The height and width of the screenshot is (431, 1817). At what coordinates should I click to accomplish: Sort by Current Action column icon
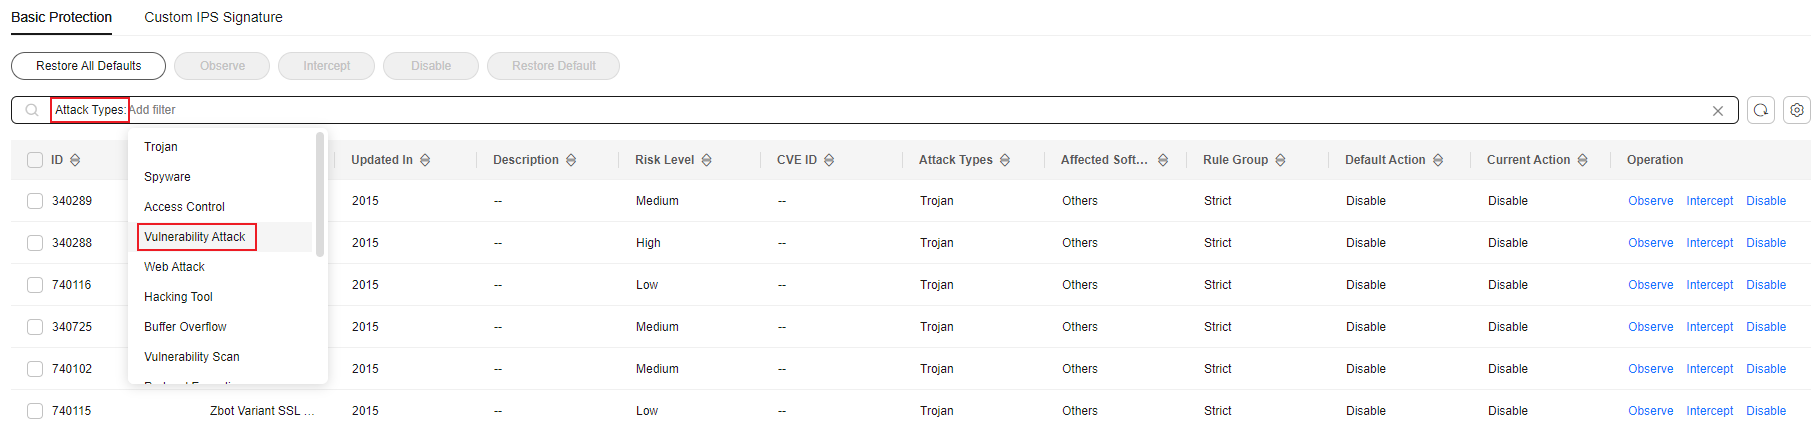click(x=1582, y=160)
